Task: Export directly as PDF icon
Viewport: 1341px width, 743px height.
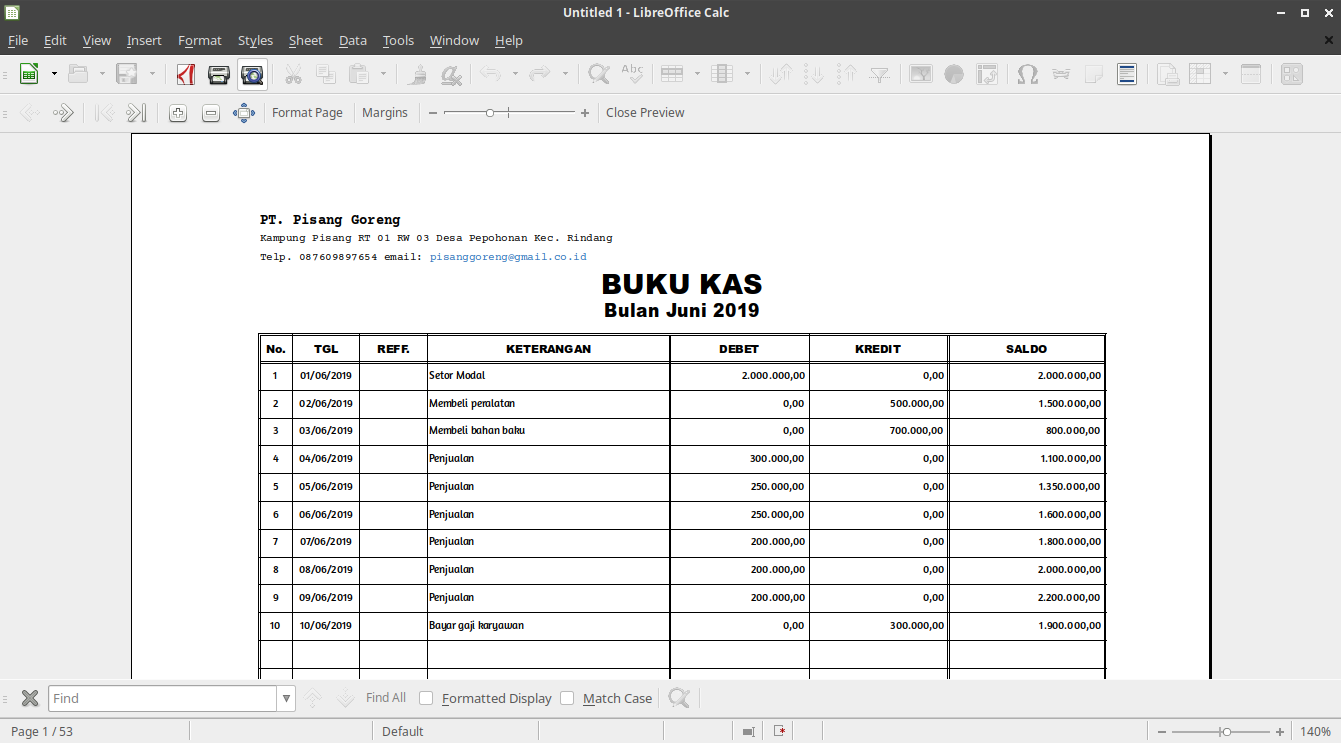Action: coord(185,74)
